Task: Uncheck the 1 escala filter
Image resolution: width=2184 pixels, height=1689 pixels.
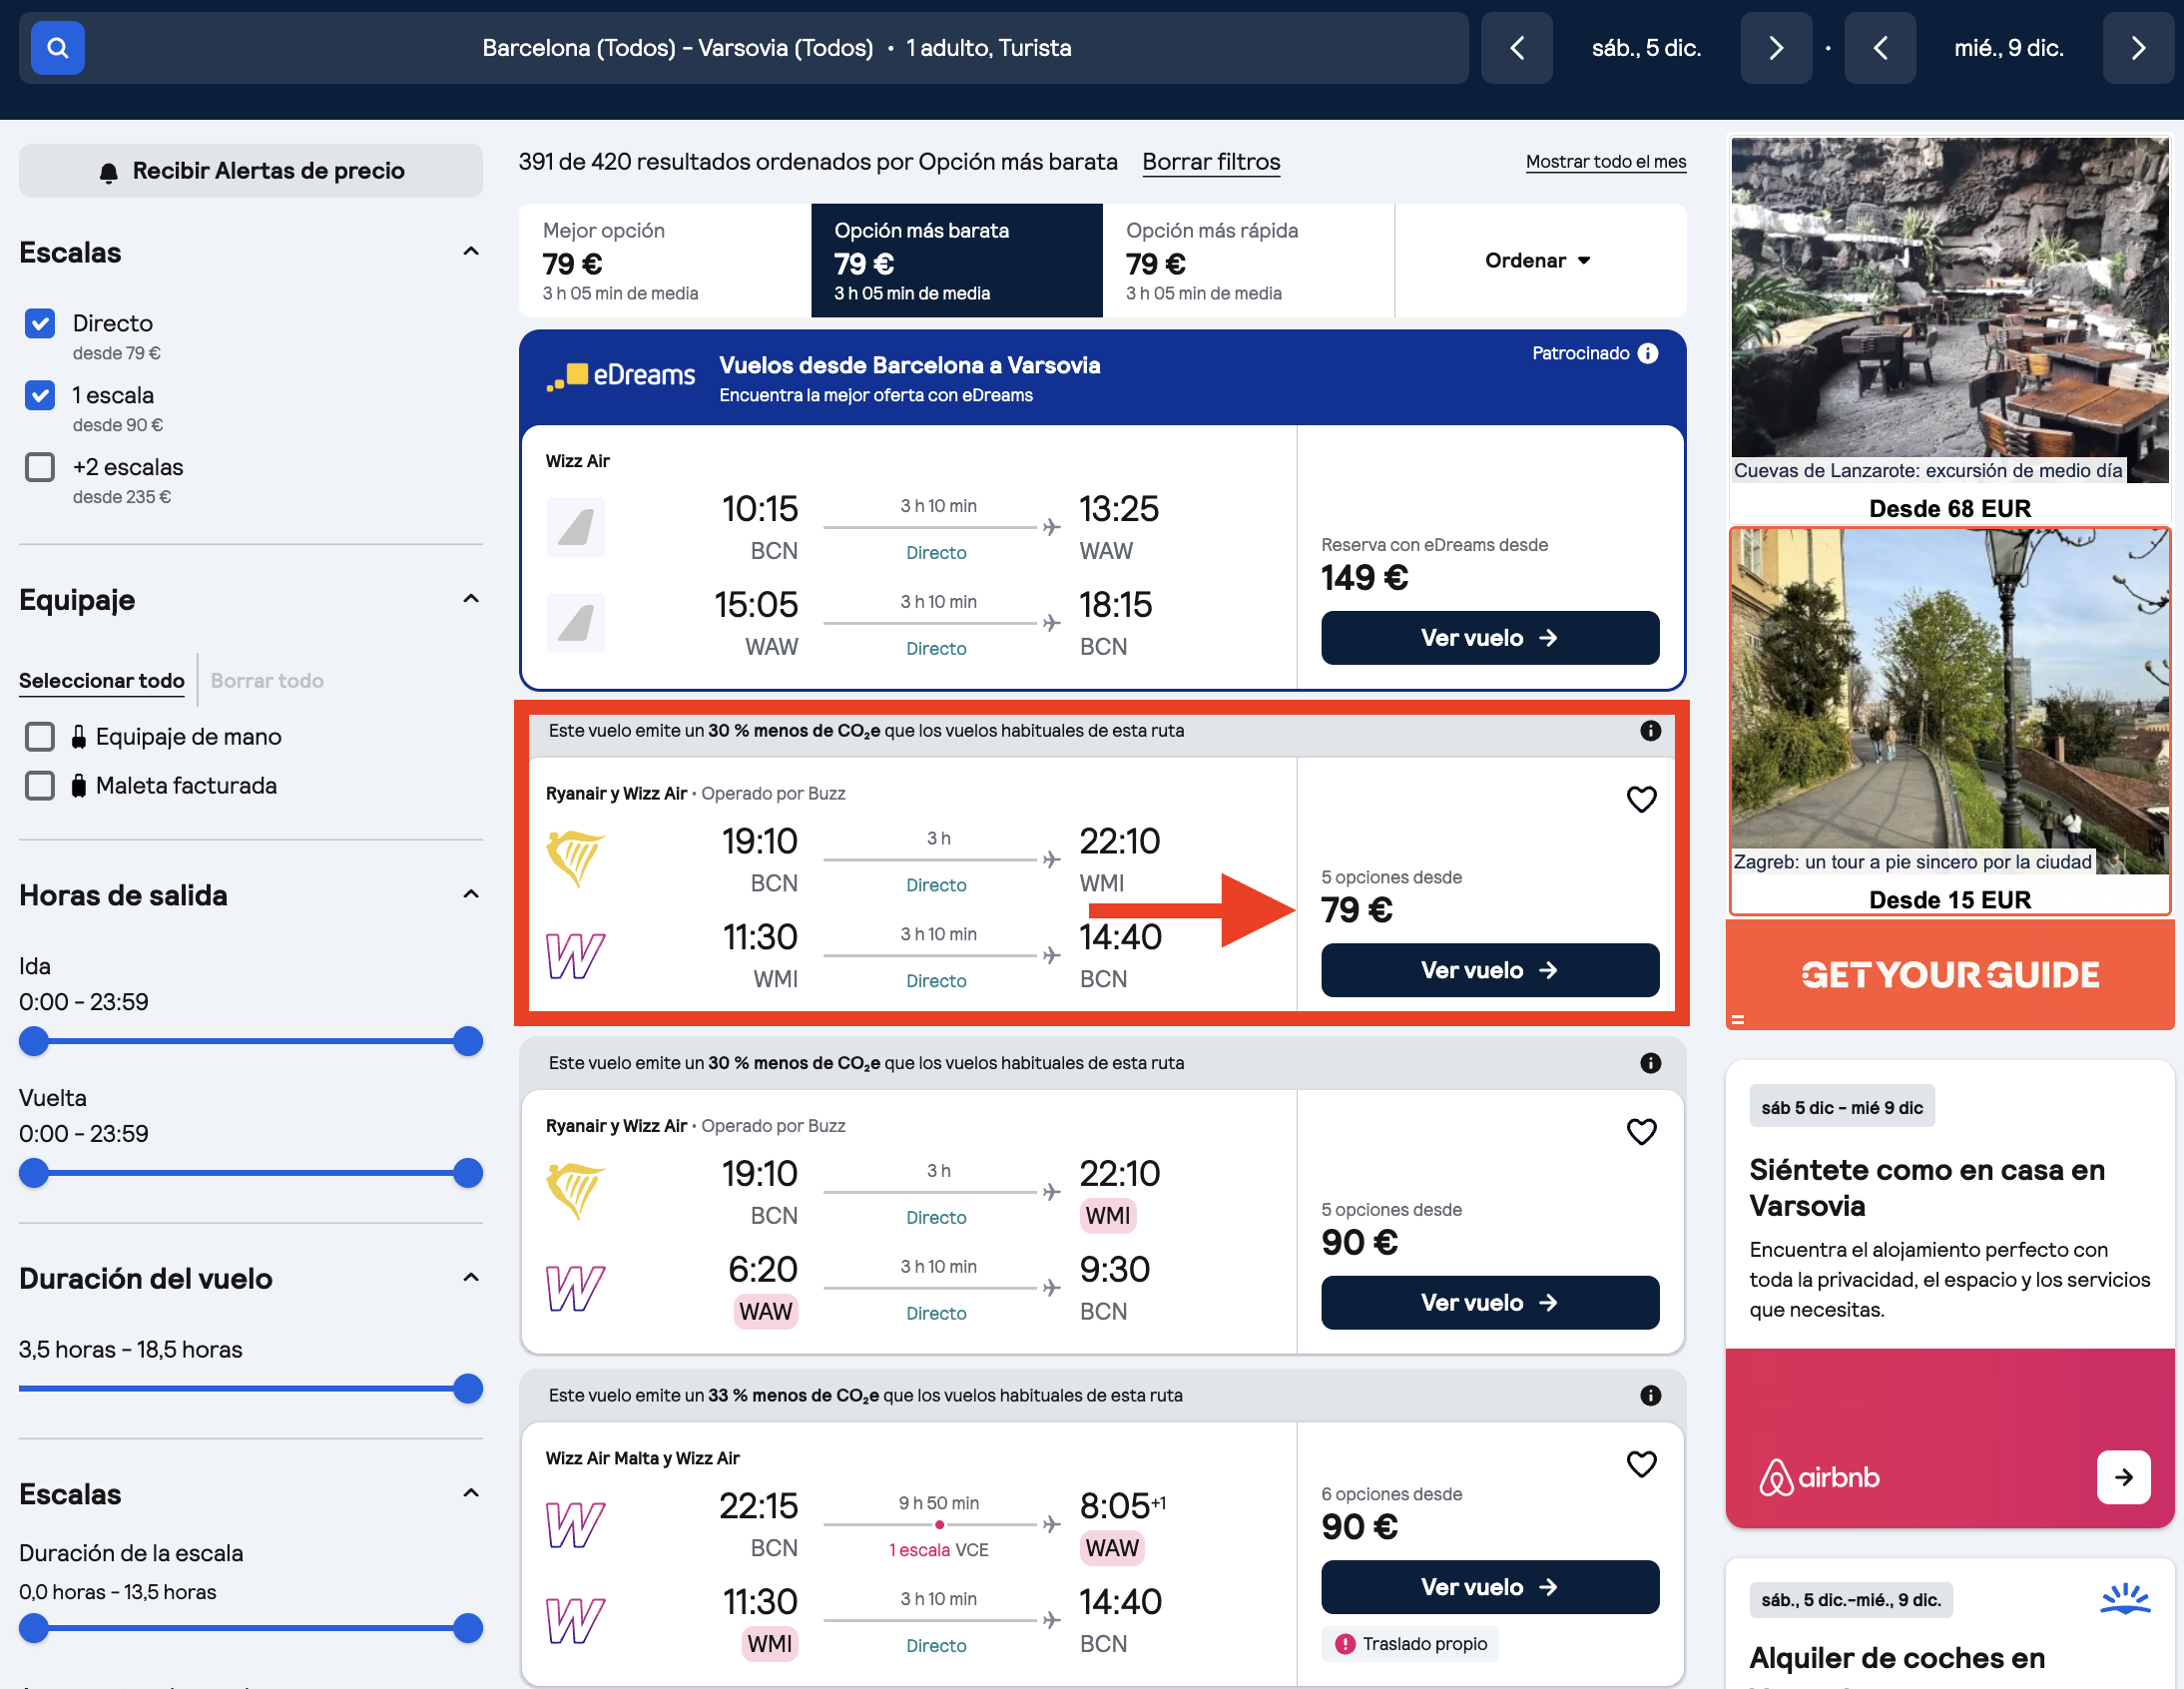Action: click(40, 395)
